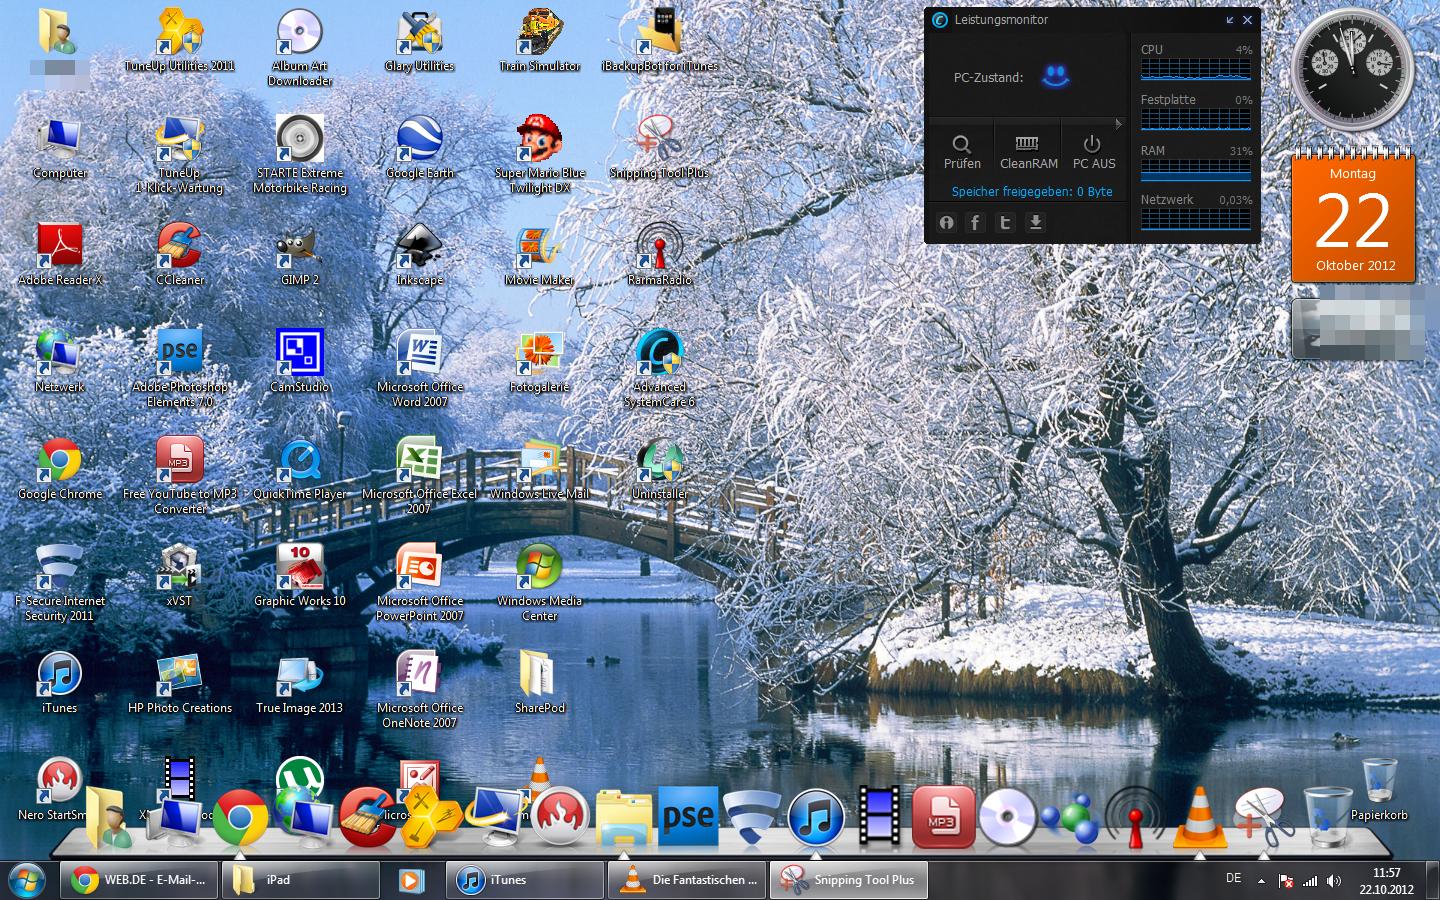Open the SharePod folder icon
The width and height of the screenshot is (1440, 900).
(x=540, y=683)
